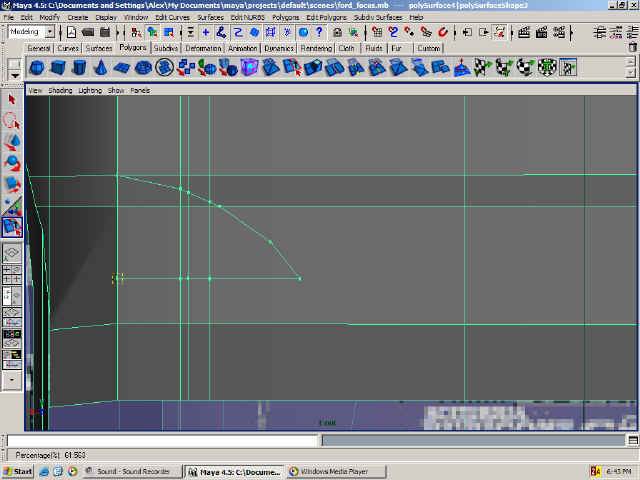Viewport: 640px width, 480px height.
Task: Click the Windows Start button
Action: [x=18, y=471]
